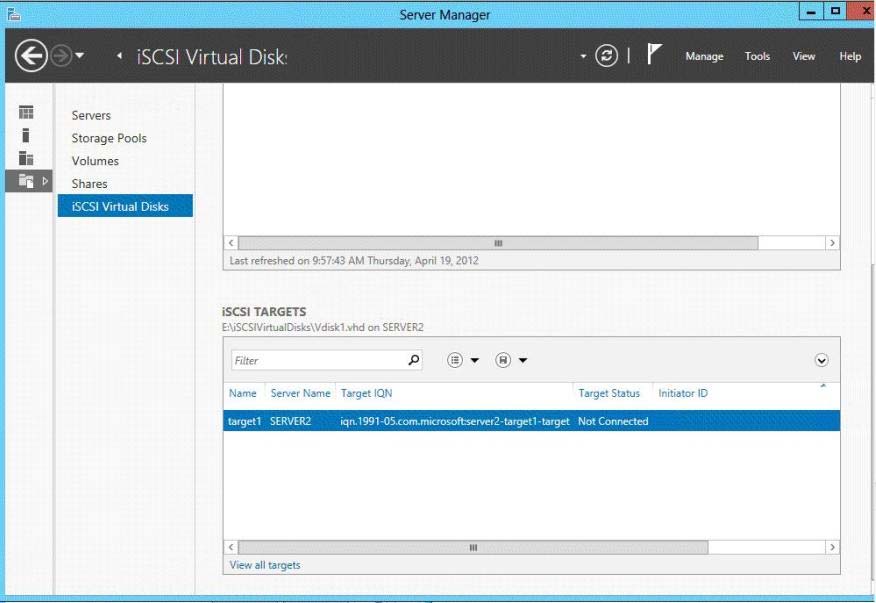
Task: Refresh Server Manager with circular arrows icon
Action: tap(606, 56)
